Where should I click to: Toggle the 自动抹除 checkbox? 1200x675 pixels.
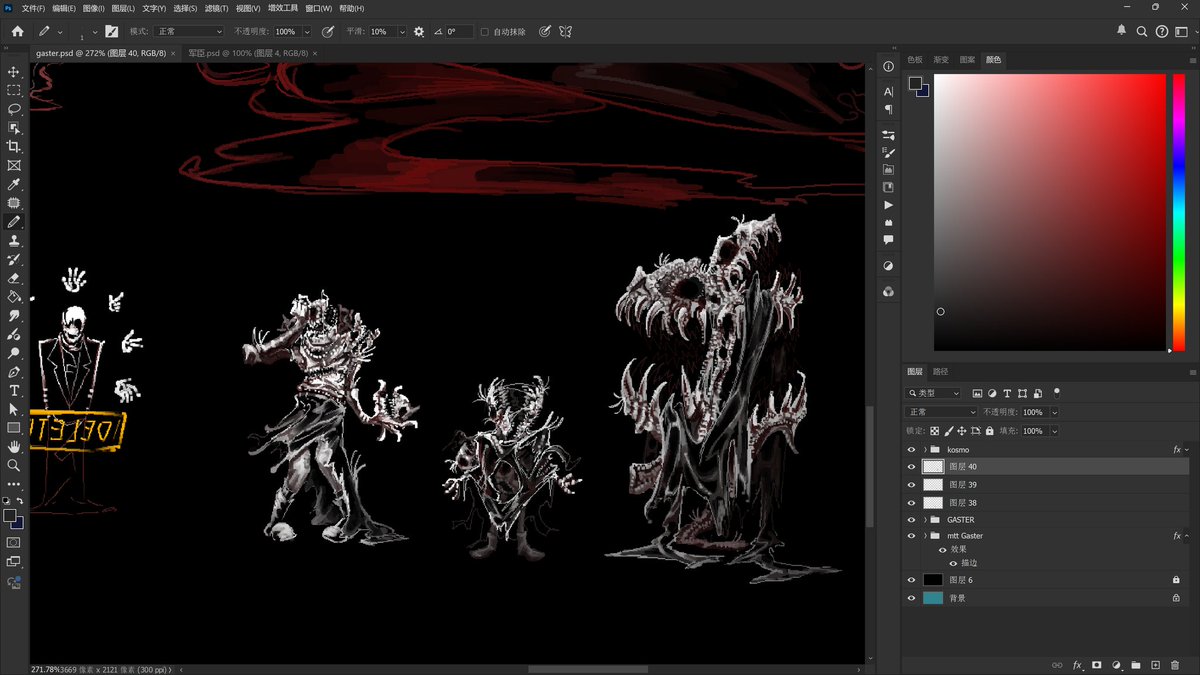click(485, 32)
